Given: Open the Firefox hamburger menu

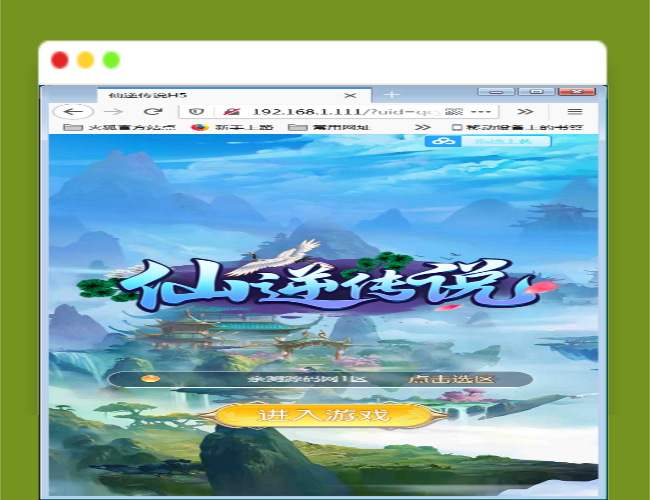Looking at the screenshot, I should click(x=575, y=112).
